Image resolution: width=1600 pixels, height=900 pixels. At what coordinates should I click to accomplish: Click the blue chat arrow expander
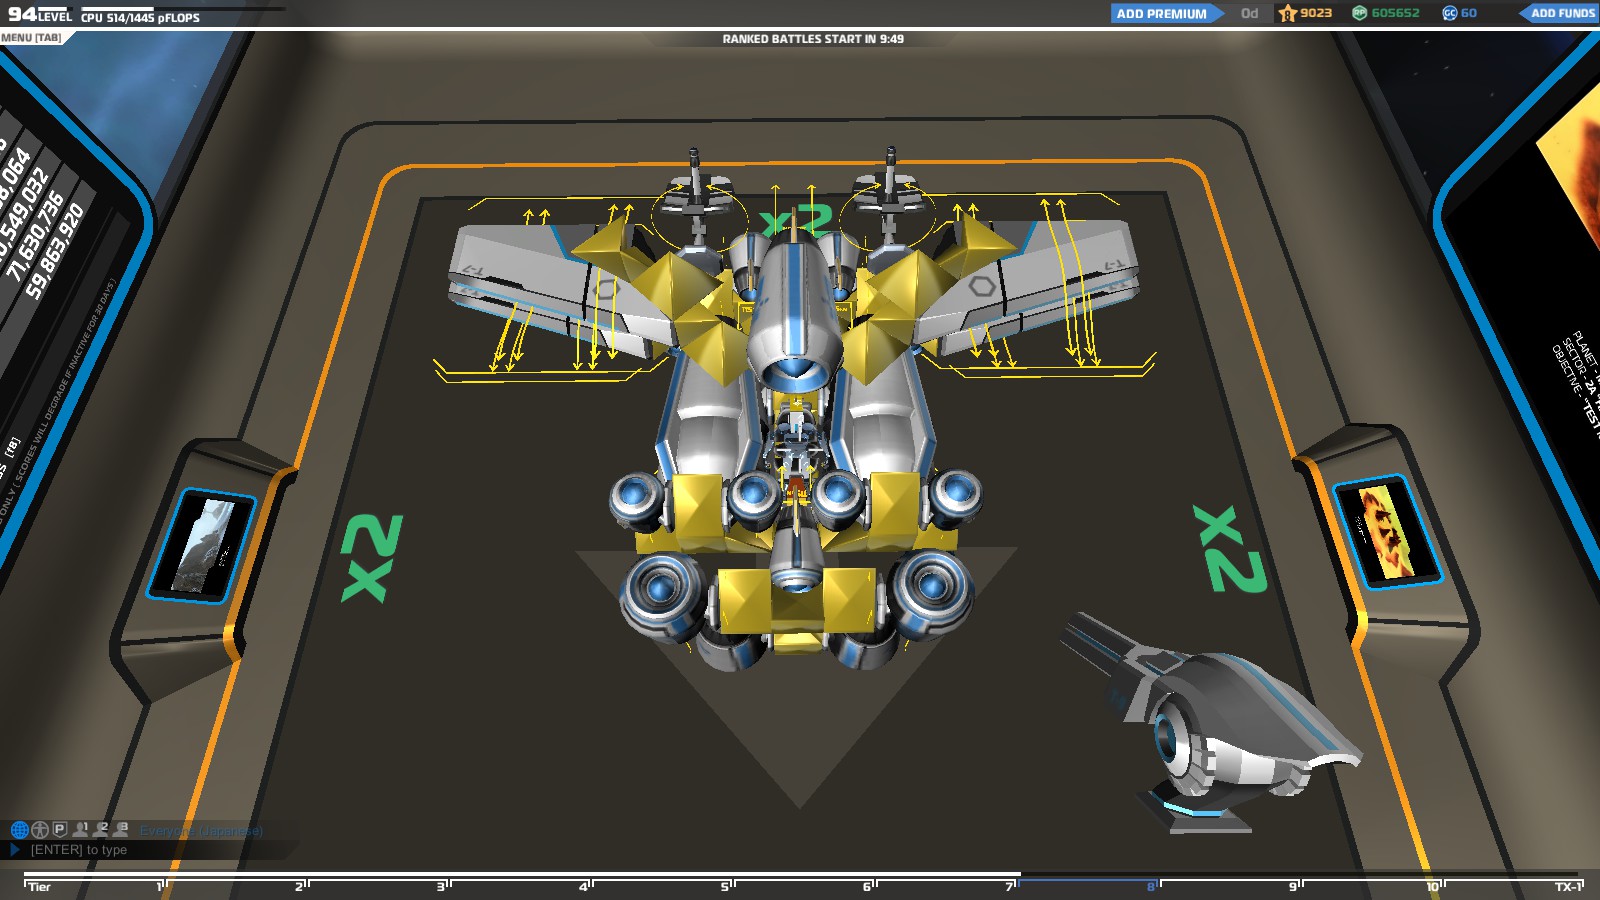pos(14,850)
